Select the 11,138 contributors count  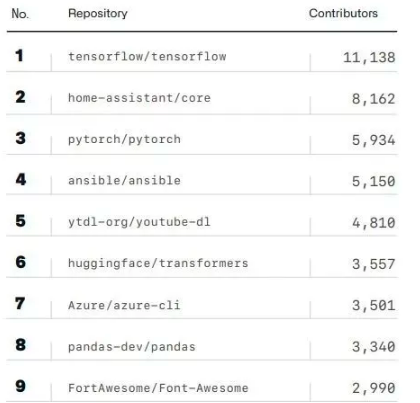click(369, 57)
